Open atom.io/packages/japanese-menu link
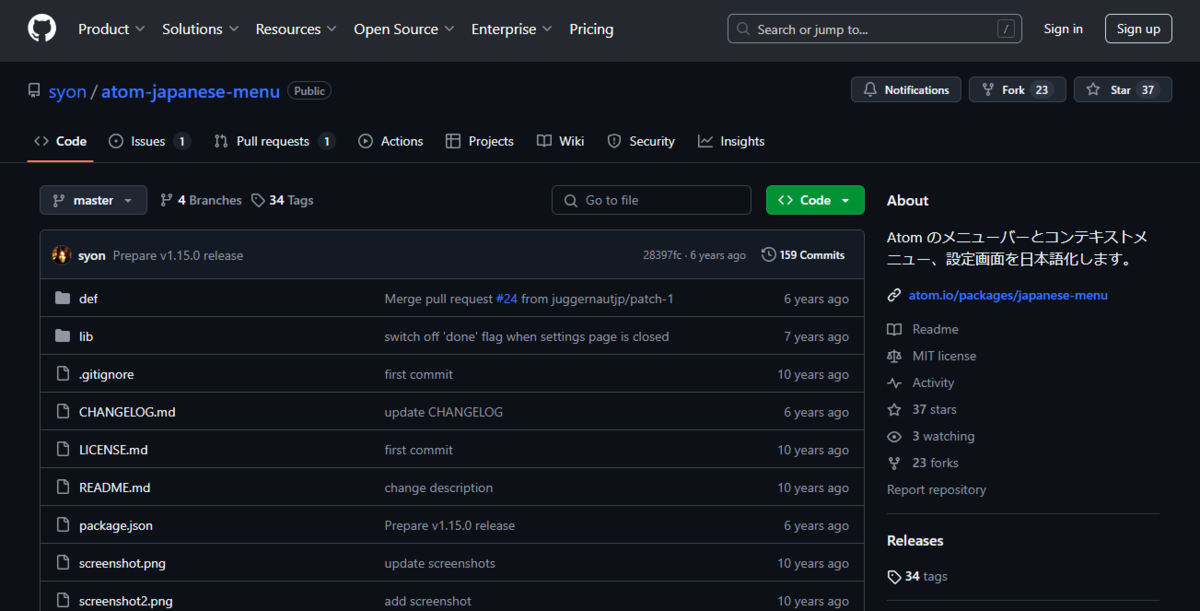Screen dimensions: 1200x611 (x=1008, y=295)
